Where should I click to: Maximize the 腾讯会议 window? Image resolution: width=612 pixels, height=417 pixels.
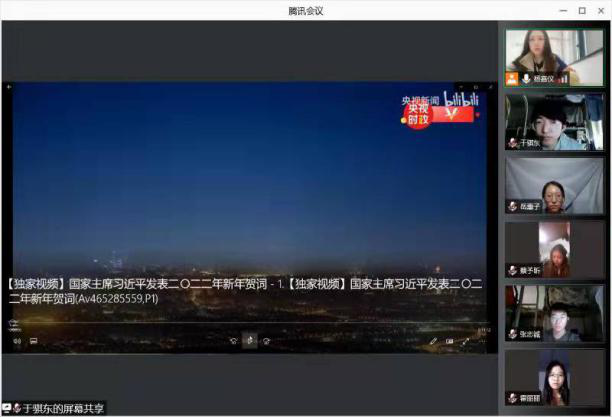pos(582,10)
